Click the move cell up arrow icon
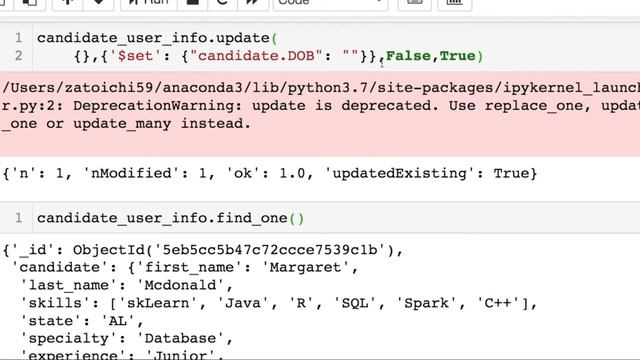This screenshot has width=640, height=360. click(68, 2)
